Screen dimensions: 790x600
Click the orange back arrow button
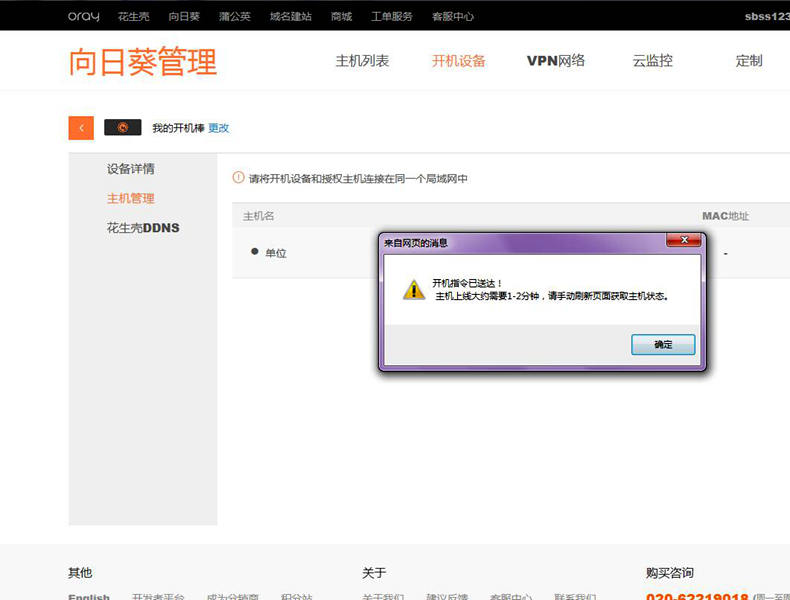coord(81,128)
